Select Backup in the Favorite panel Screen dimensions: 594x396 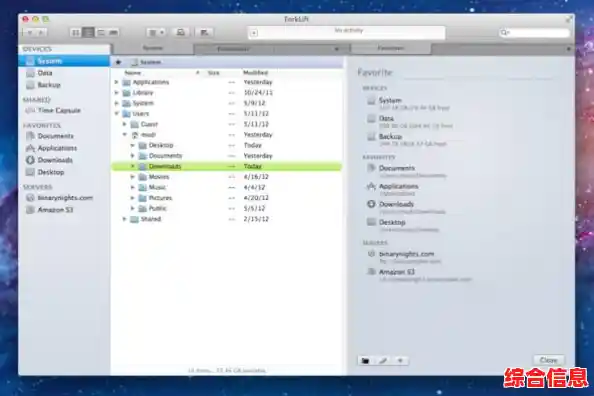click(x=407, y=139)
